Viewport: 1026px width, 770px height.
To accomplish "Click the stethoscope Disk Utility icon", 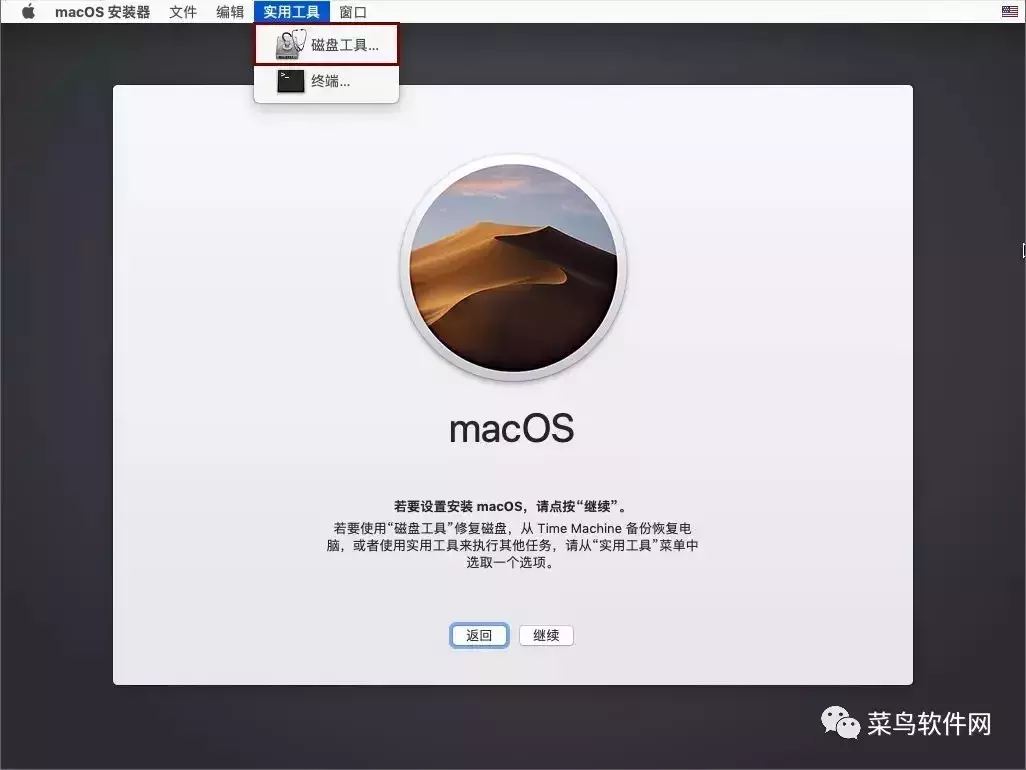I will 290,43.
